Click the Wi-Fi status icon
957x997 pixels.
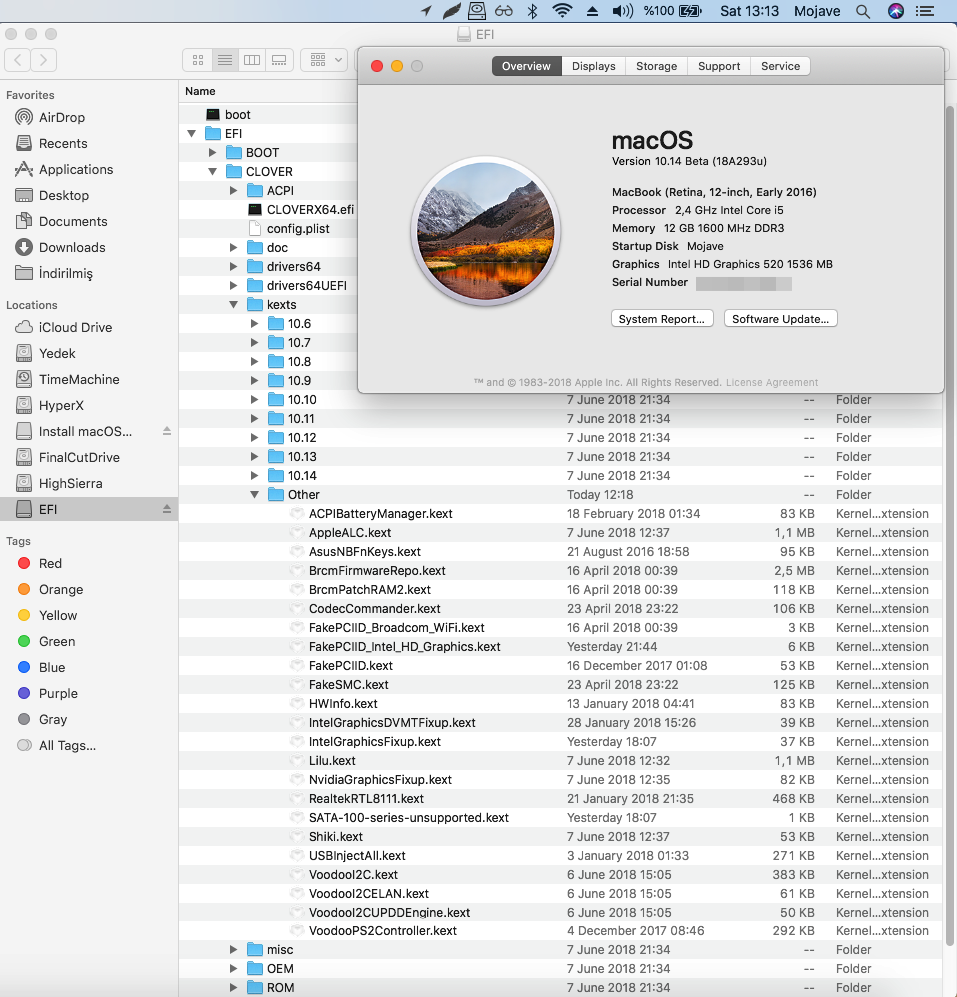click(x=562, y=11)
